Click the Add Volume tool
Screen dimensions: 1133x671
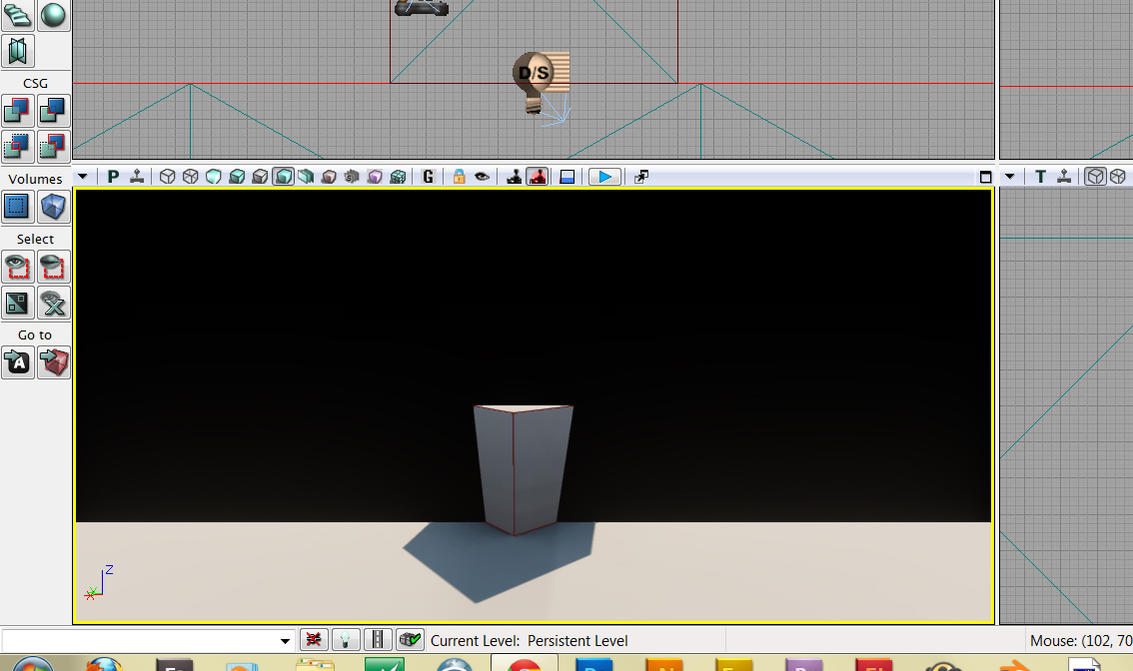[x=17, y=206]
